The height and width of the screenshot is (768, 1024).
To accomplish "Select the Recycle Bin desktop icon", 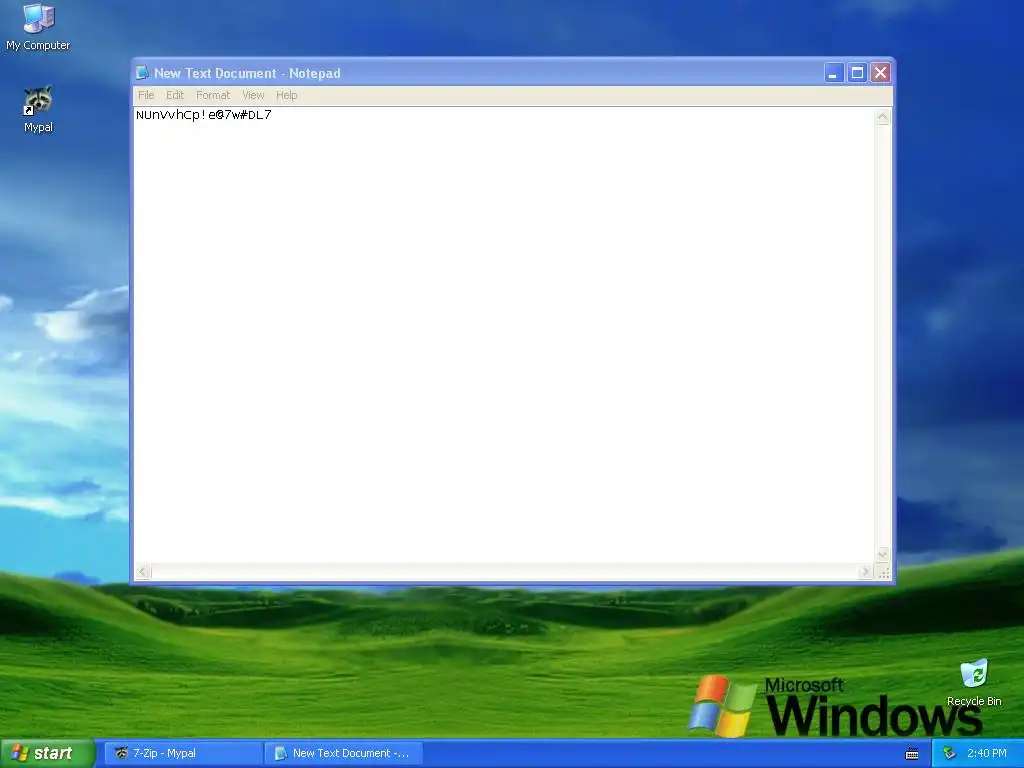I will click(x=974, y=683).
